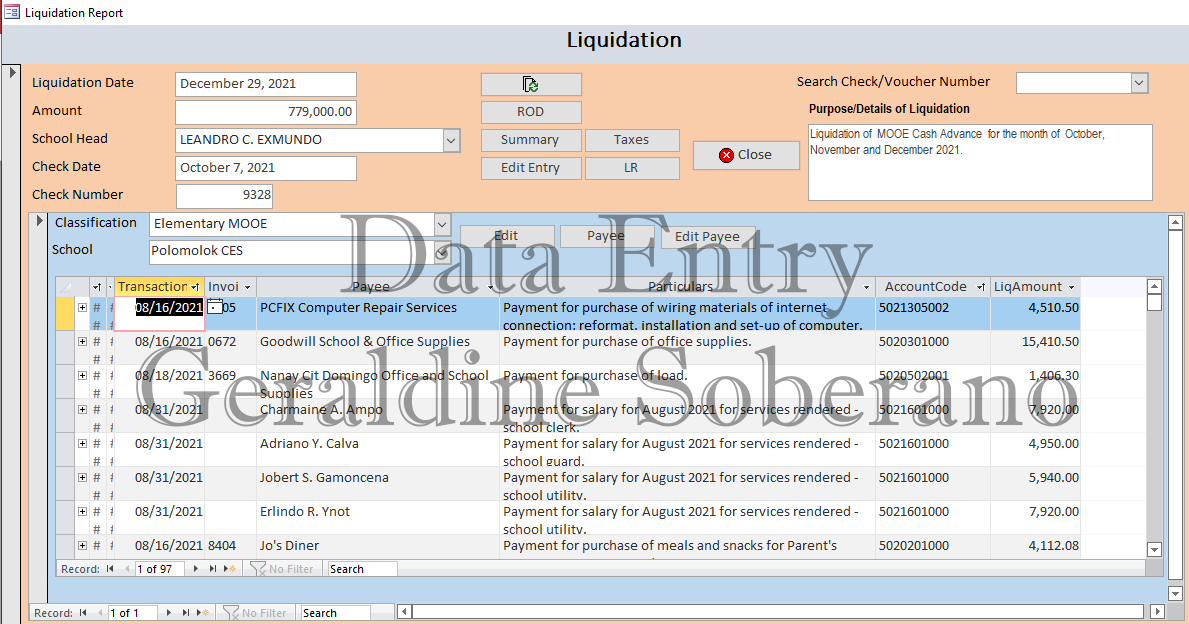Expand subdatasheet for Adriano Y. Calva row
The width and height of the screenshot is (1189, 624).
tap(82, 444)
